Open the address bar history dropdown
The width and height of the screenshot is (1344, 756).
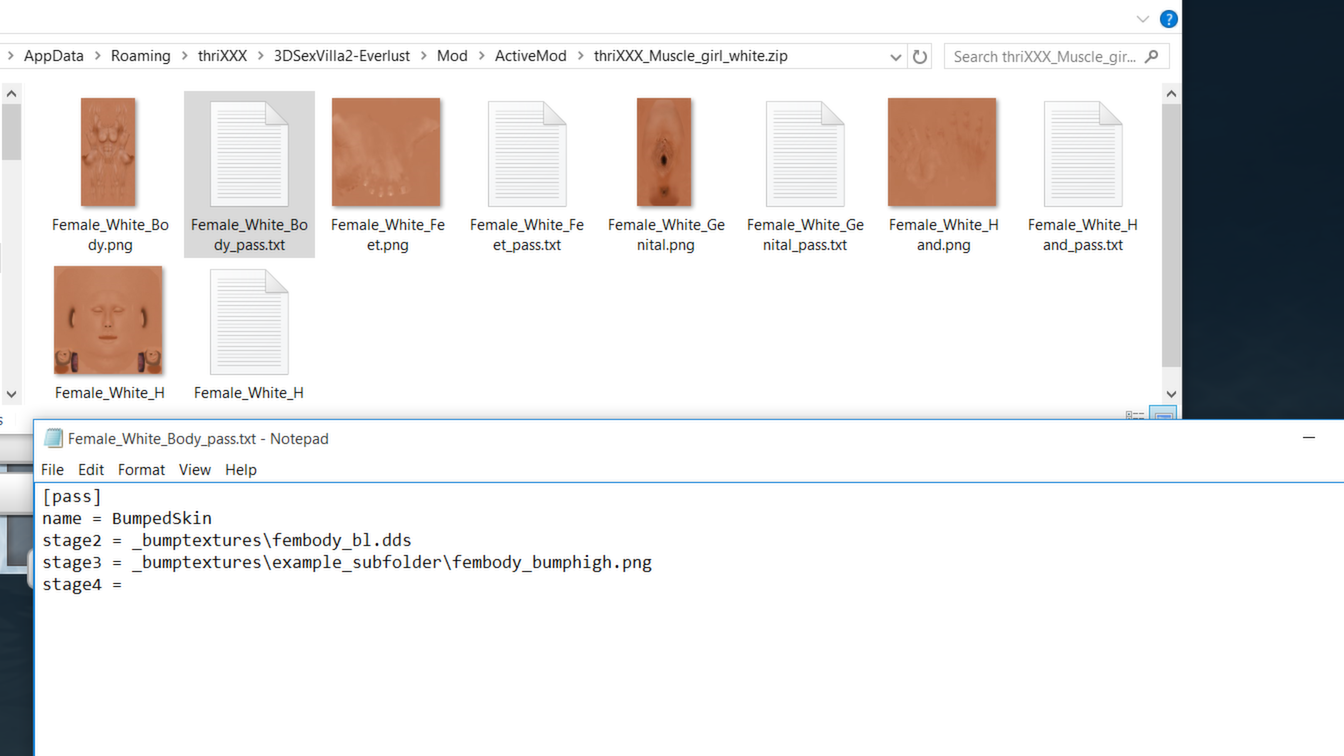(x=896, y=57)
